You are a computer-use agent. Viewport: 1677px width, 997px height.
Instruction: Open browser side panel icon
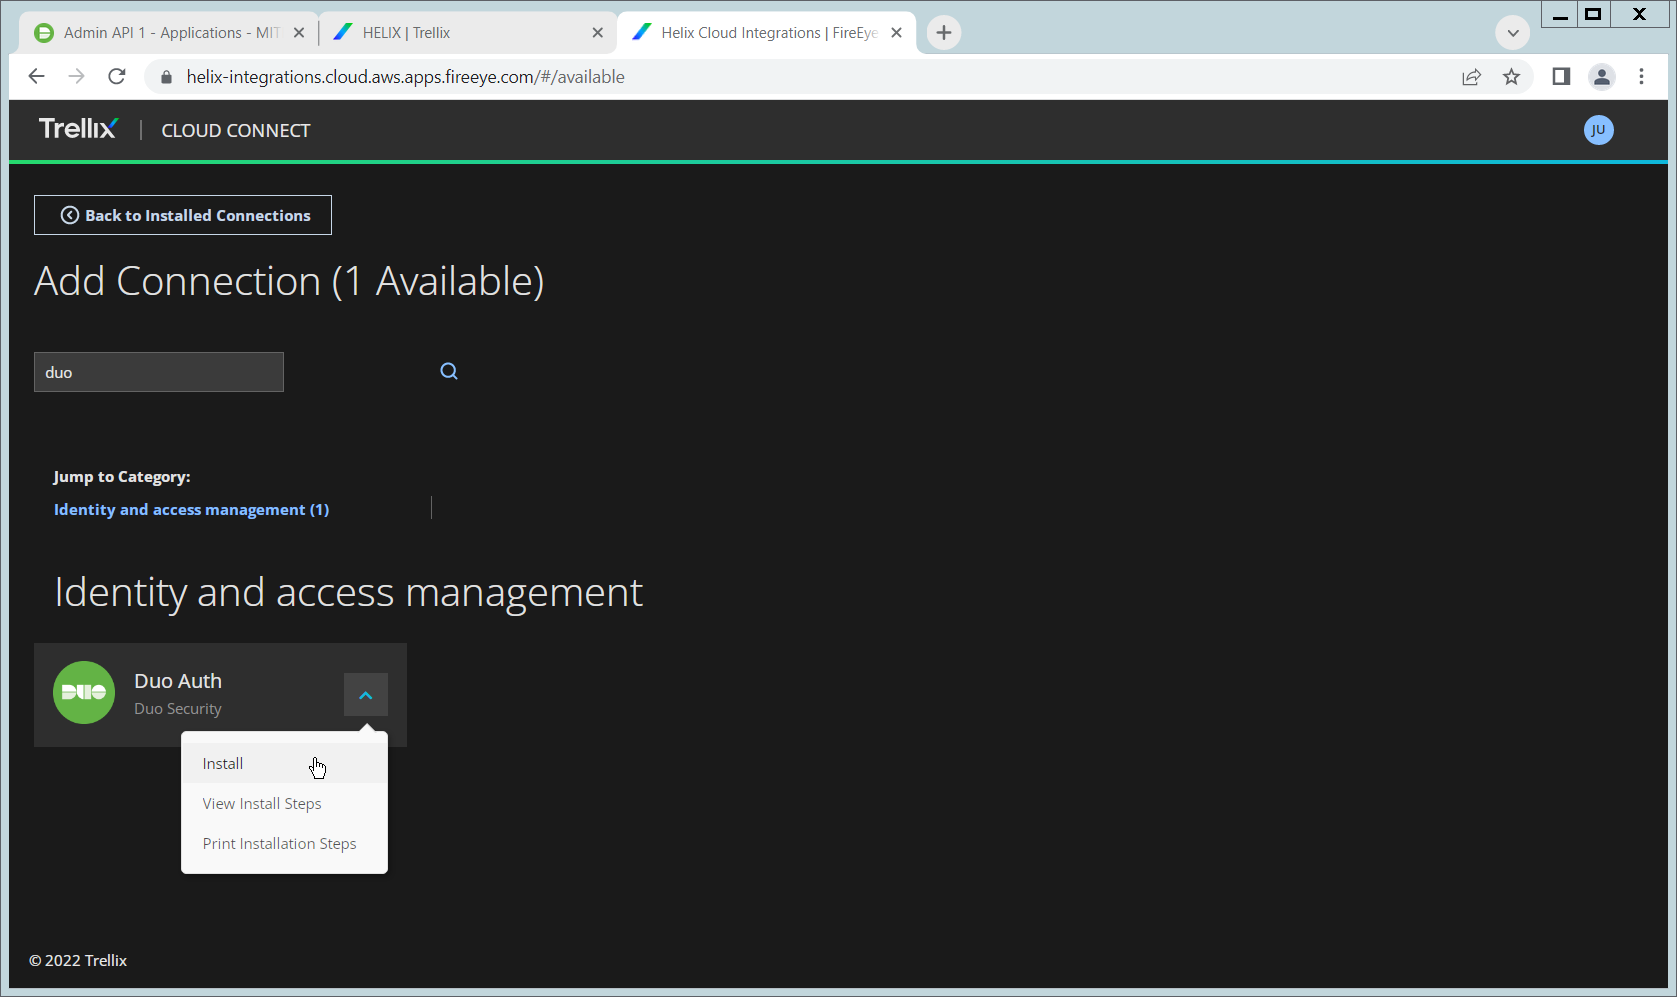(x=1560, y=77)
